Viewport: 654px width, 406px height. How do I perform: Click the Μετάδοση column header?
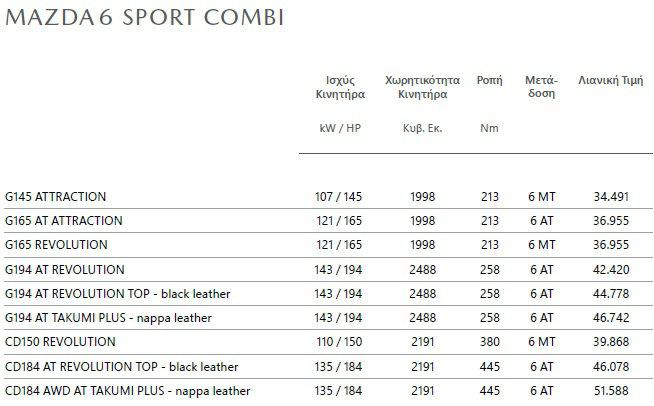coord(541,86)
